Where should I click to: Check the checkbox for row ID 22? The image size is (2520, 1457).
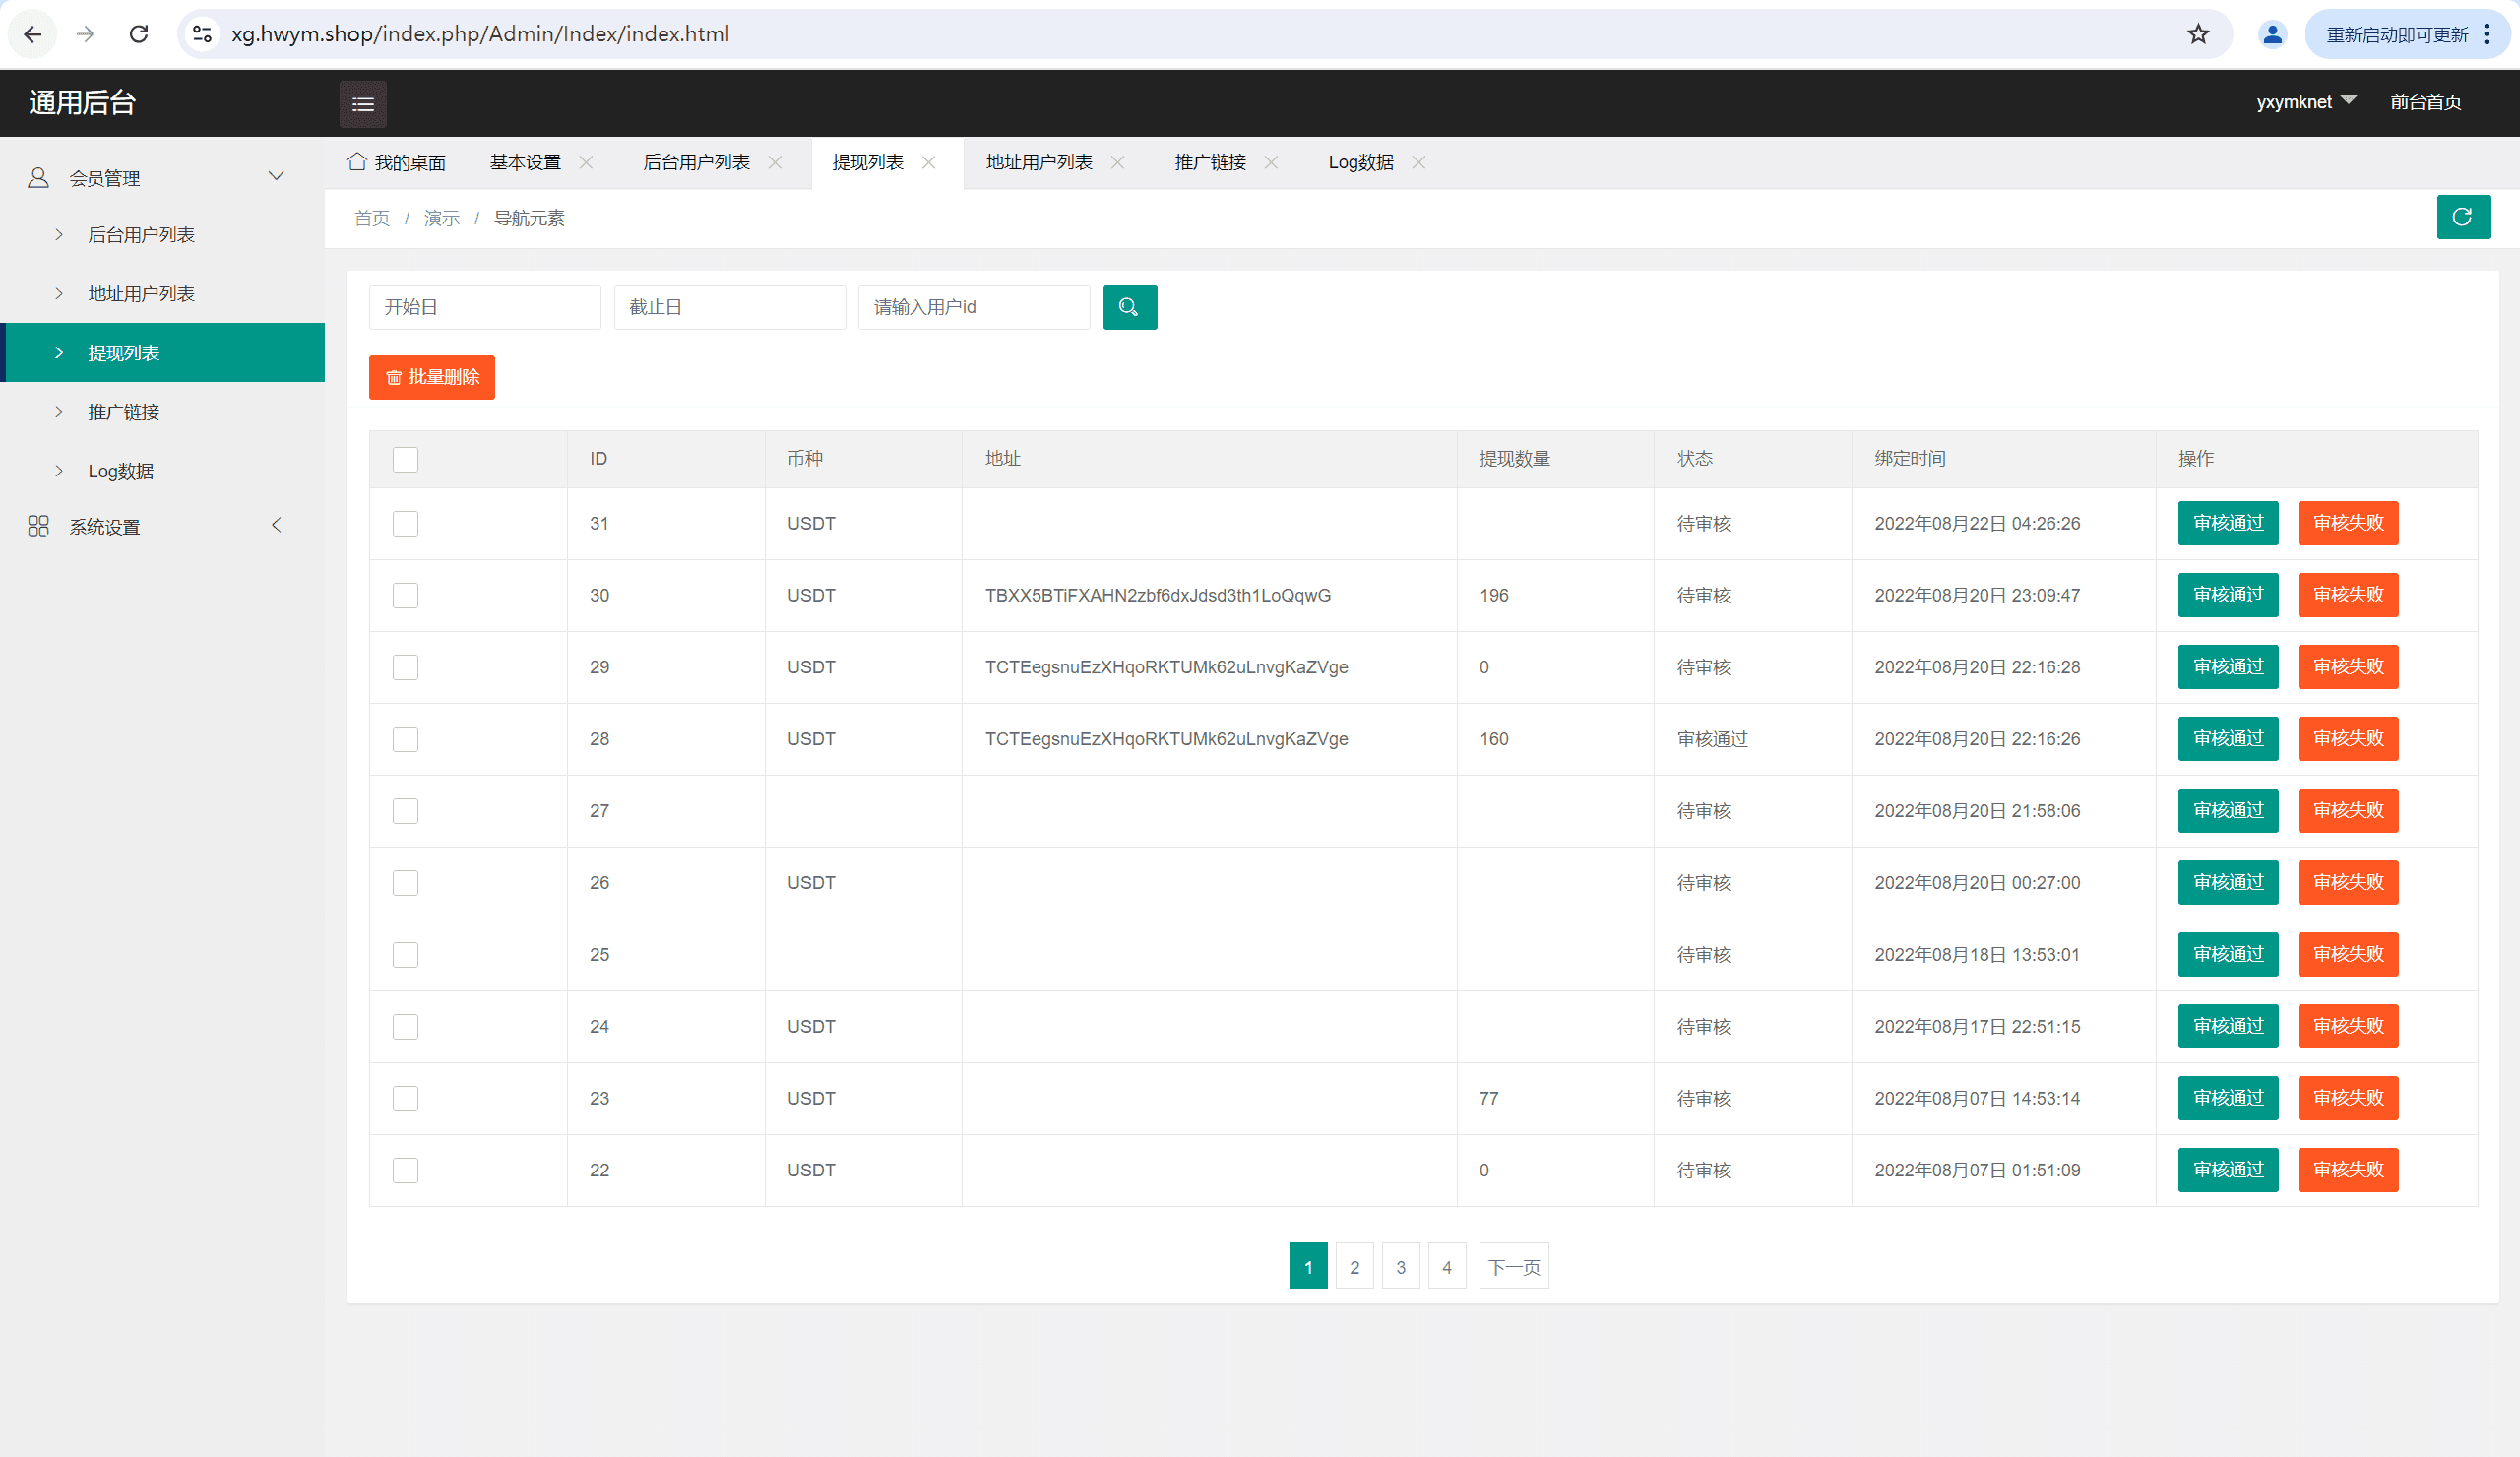[405, 1170]
